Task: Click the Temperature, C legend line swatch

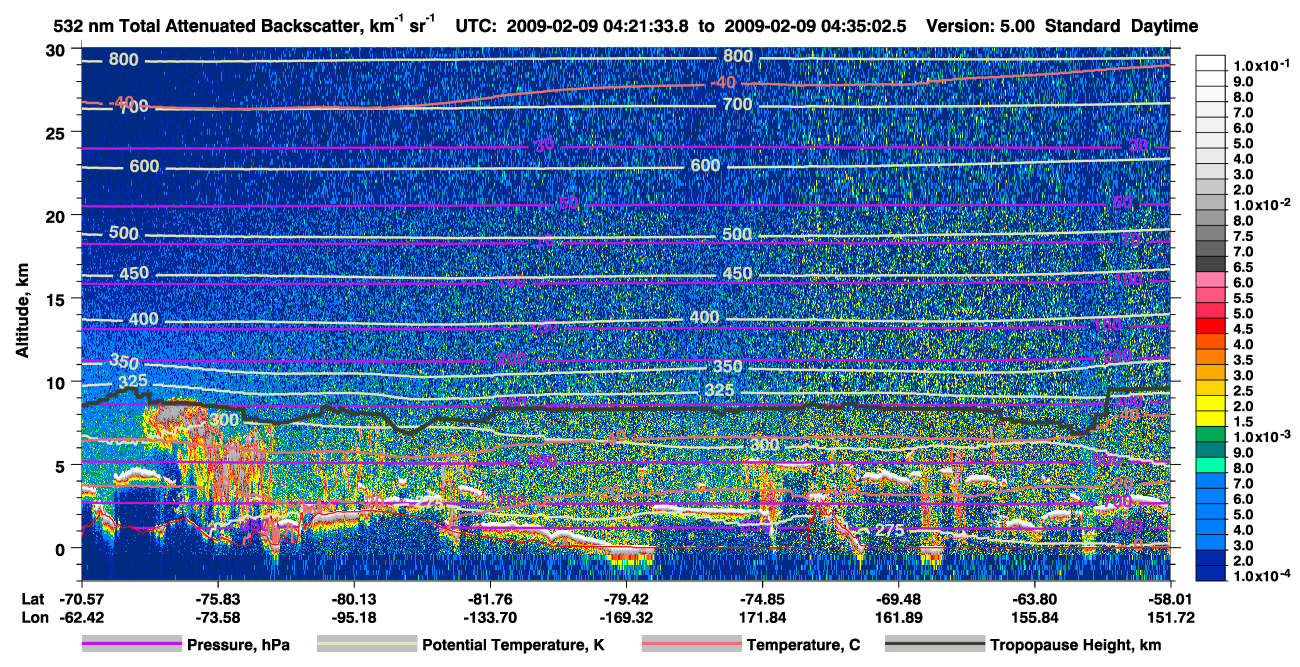Action: coord(691,645)
